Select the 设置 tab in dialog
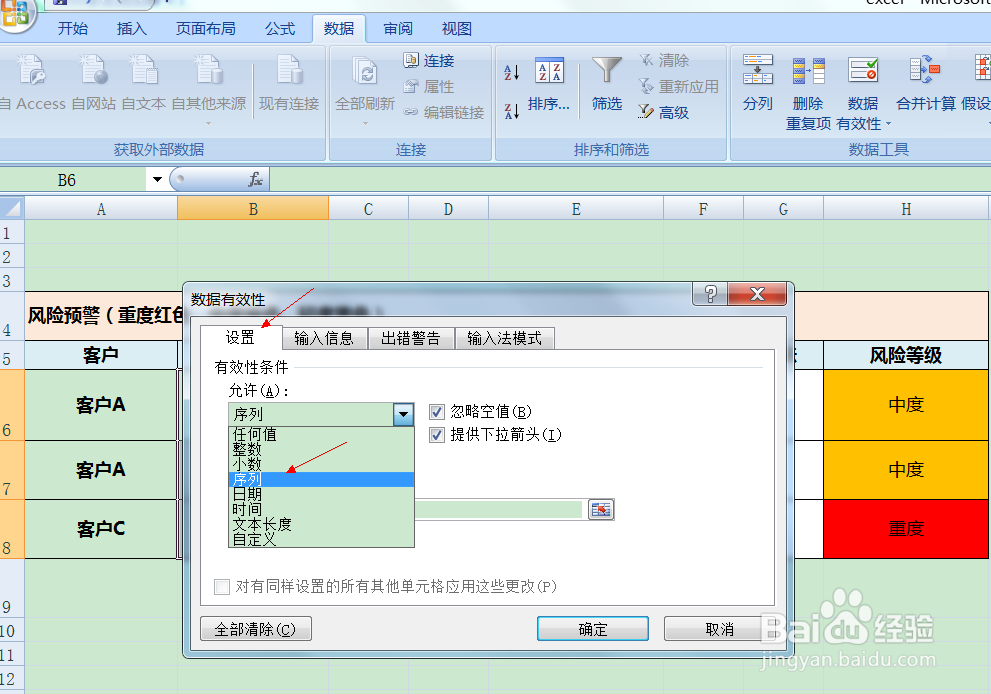The height and width of the screenshot is (694, 991). pyautogui.click(x=240, y=337)
